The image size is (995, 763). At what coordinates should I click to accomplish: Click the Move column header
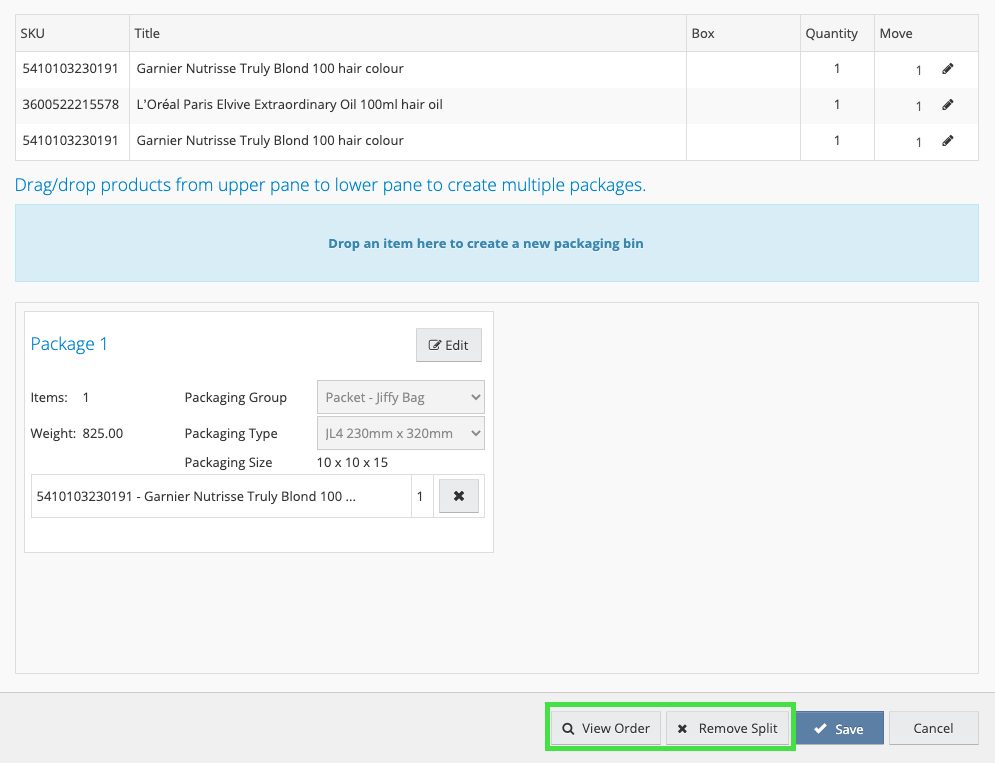click(x=896, y=33)
